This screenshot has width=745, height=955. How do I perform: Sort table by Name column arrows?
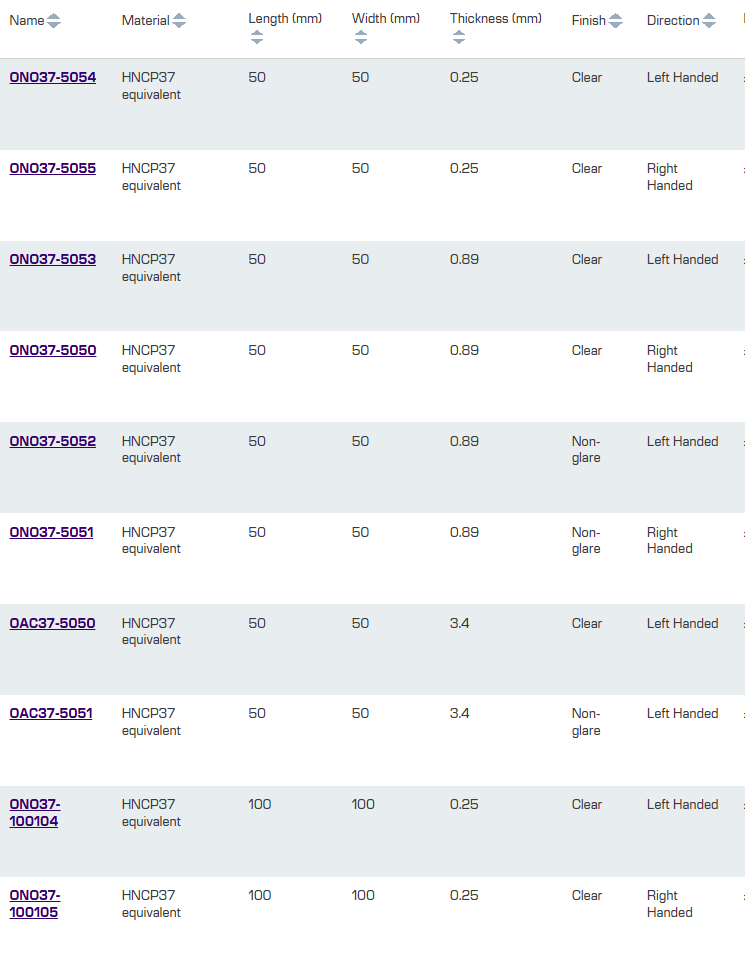[x=54, y=21]
